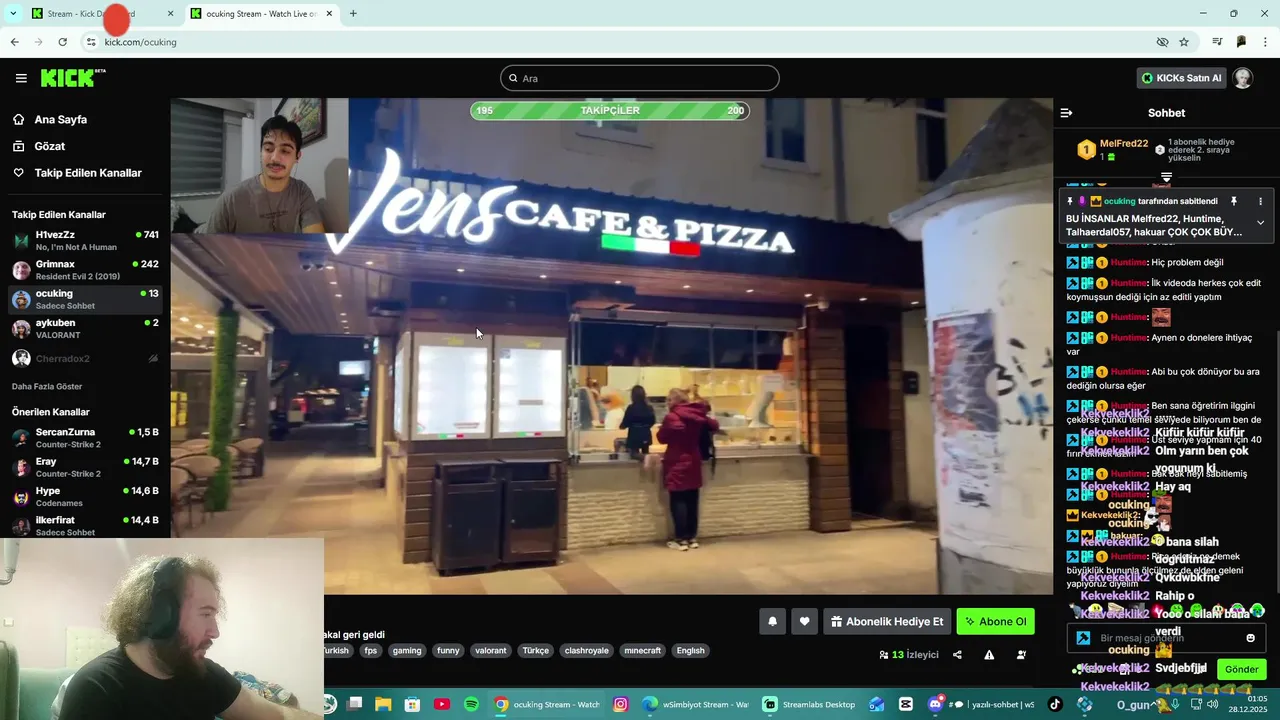Click the share stream icon
Viewport: 1280px width, 720px height.
[957, 655]
